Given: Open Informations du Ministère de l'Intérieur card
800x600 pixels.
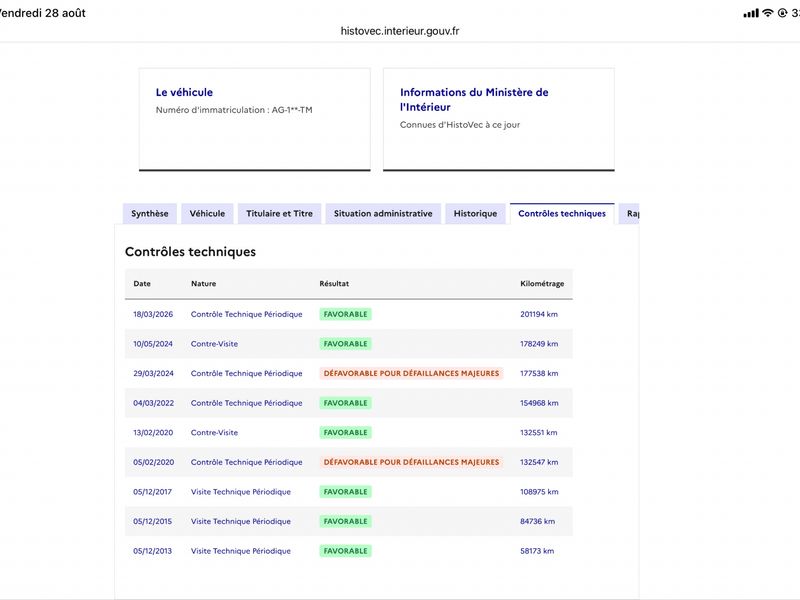Looking at the screenshot, I should (498, 119).
